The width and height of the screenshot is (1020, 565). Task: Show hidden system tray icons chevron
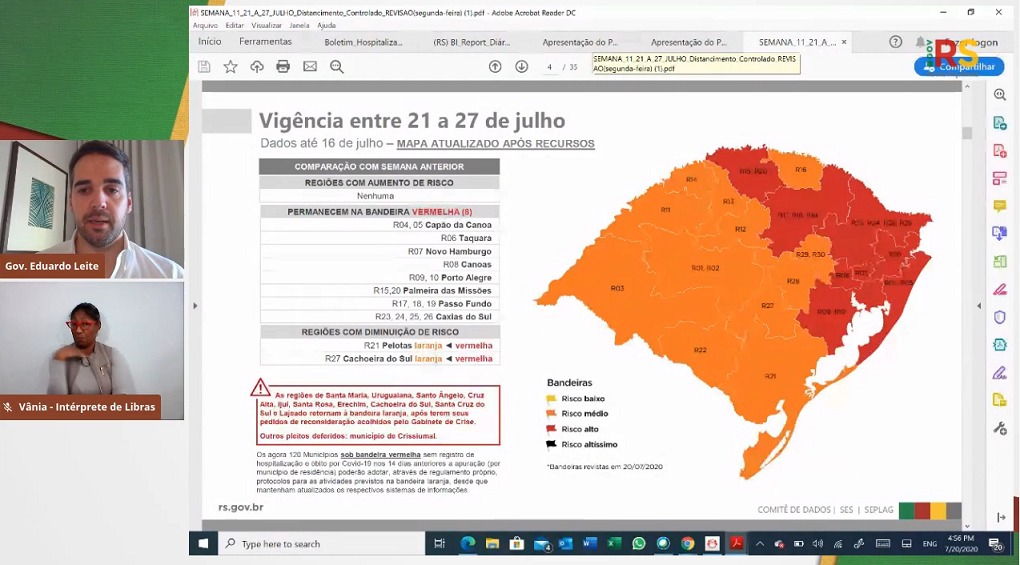(x=759, y=544)
